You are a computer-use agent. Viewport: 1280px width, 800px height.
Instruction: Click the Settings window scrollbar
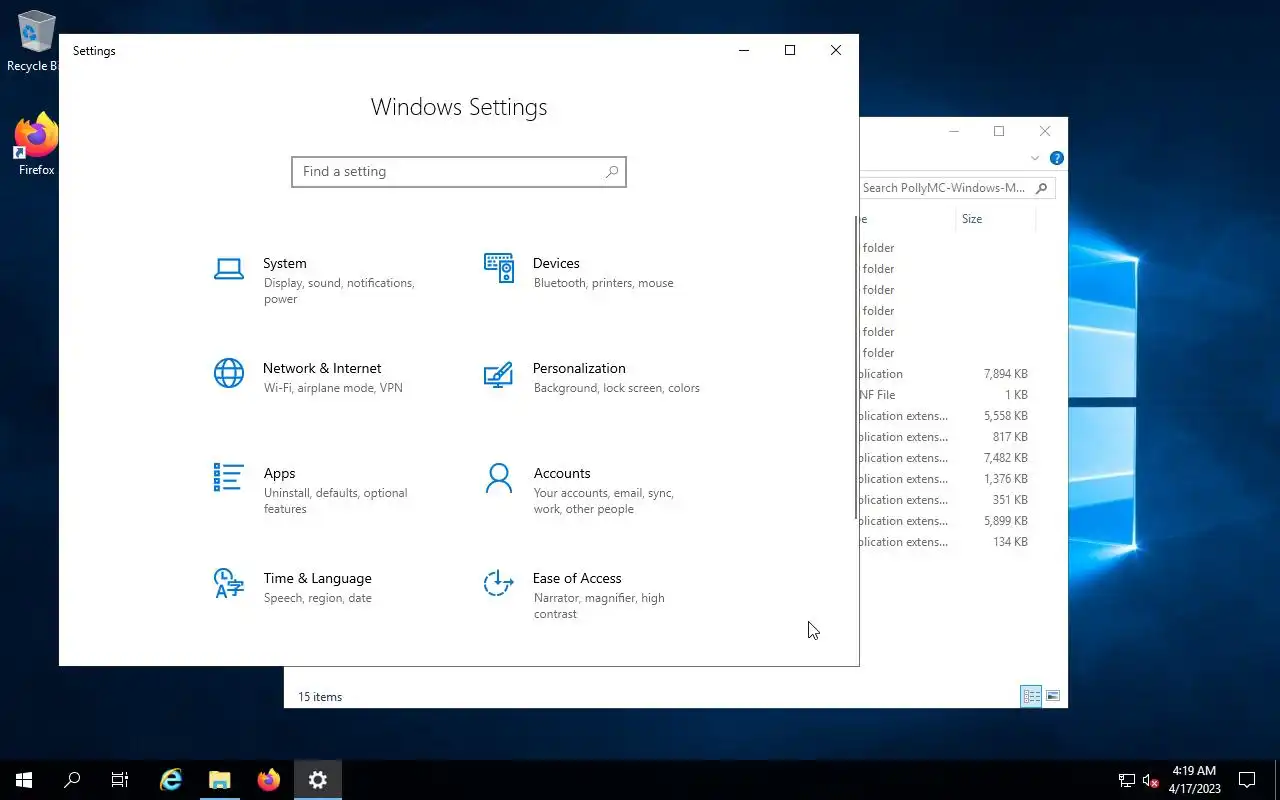[856, 367]
